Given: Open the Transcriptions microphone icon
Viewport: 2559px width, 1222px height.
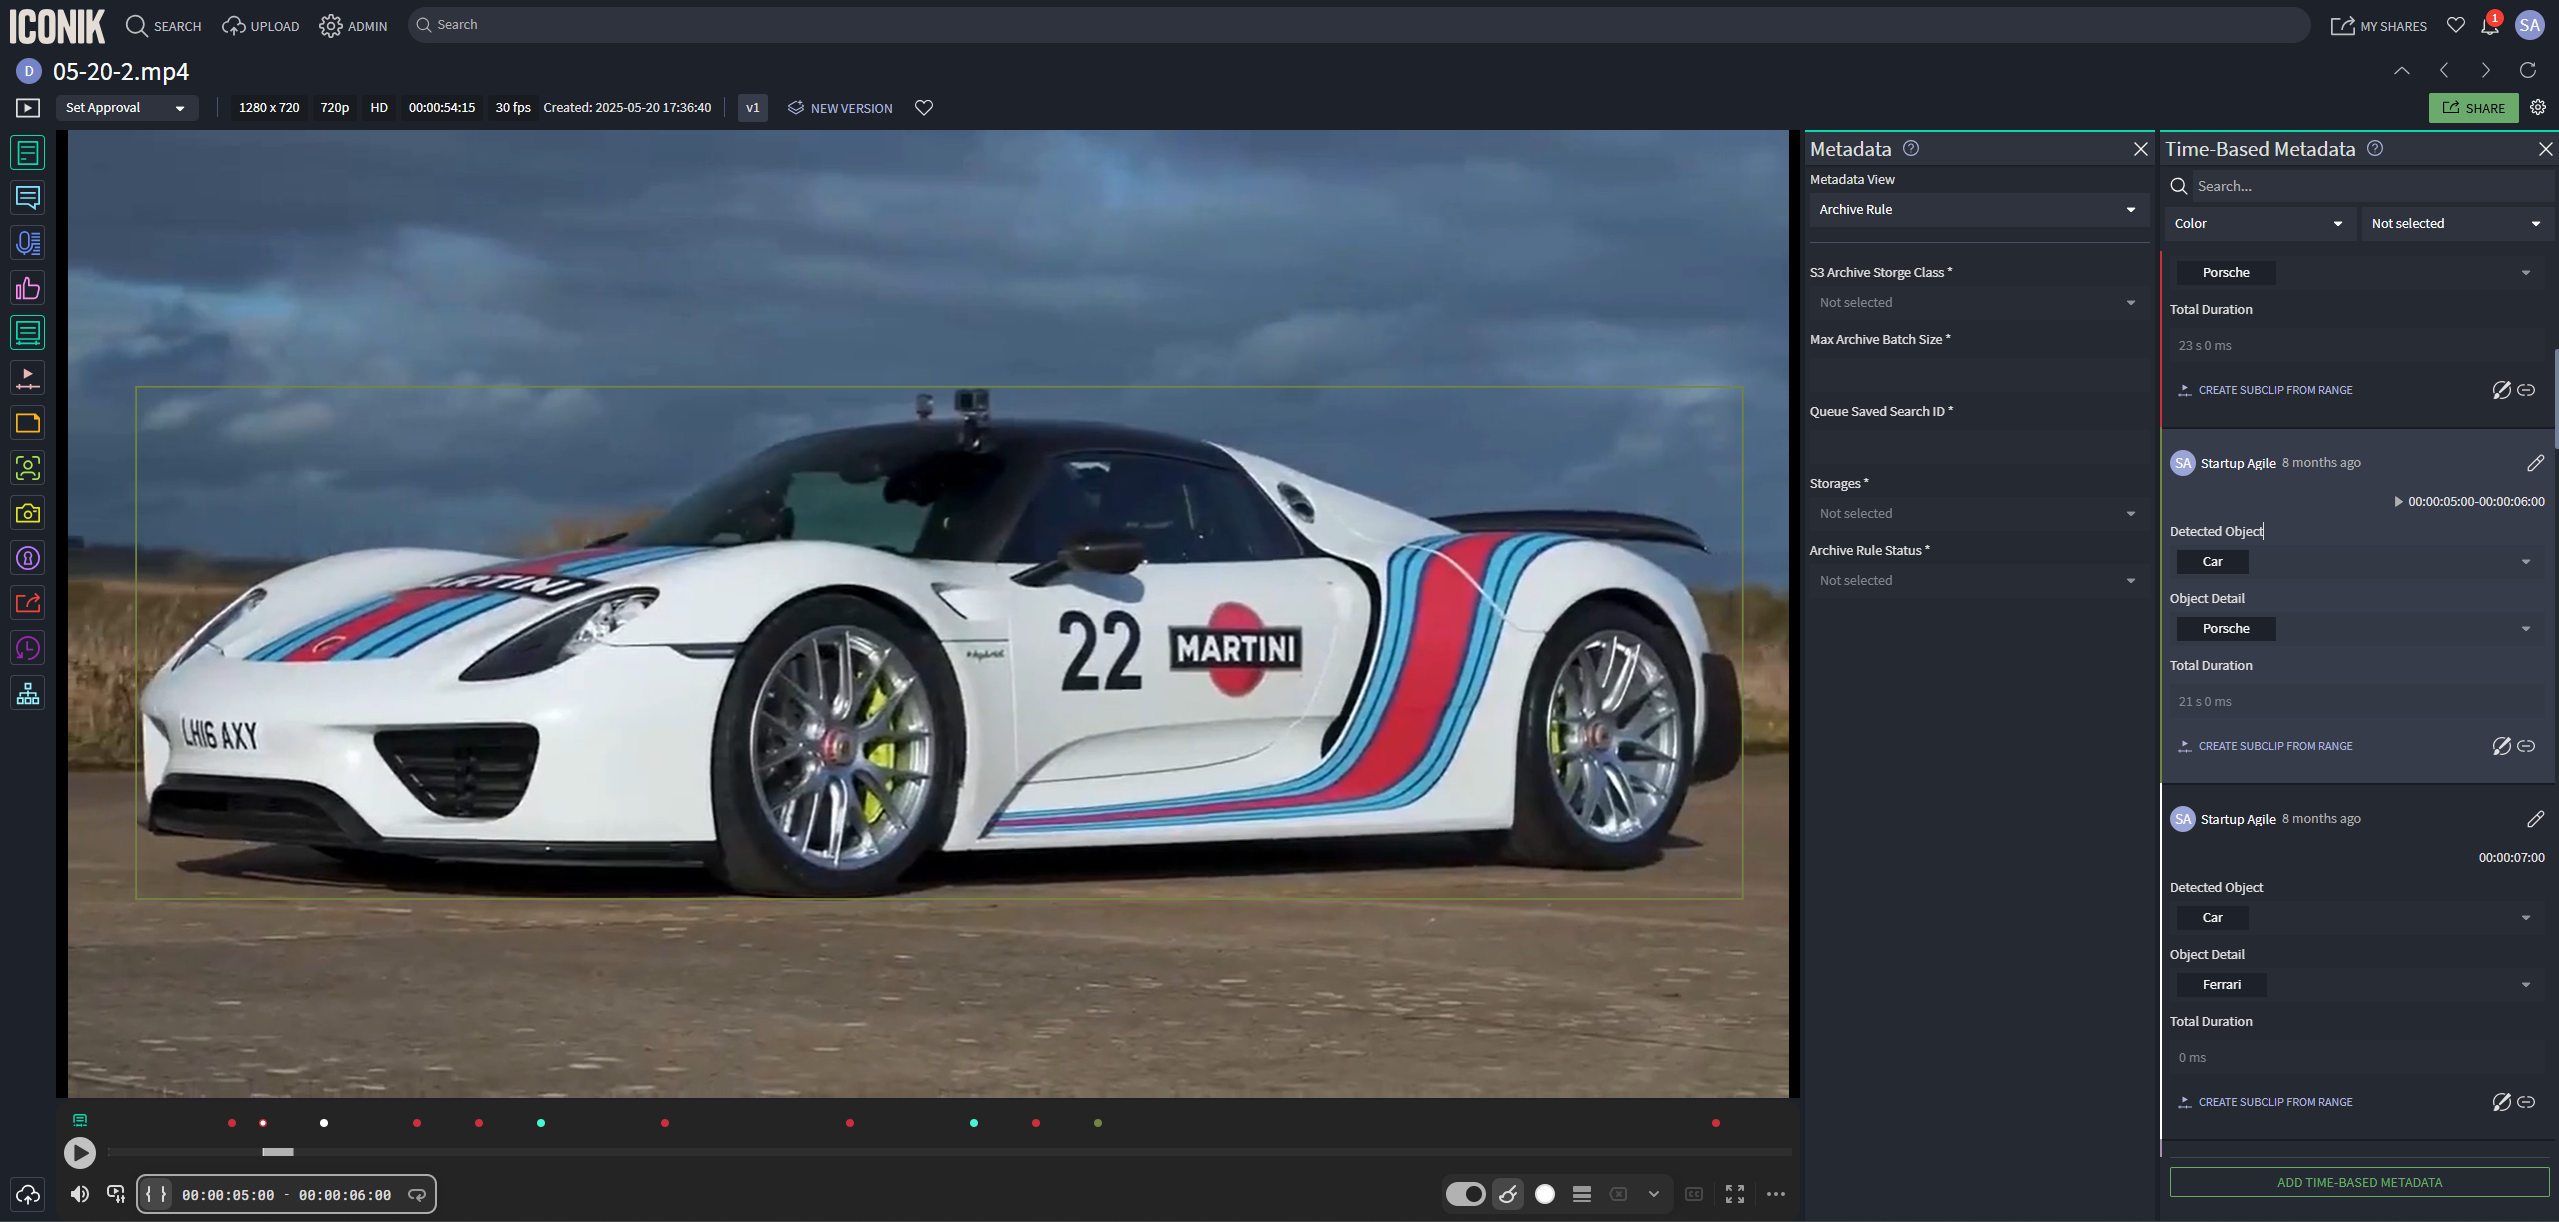Looking at the screenshot, I should coord(28,243).
